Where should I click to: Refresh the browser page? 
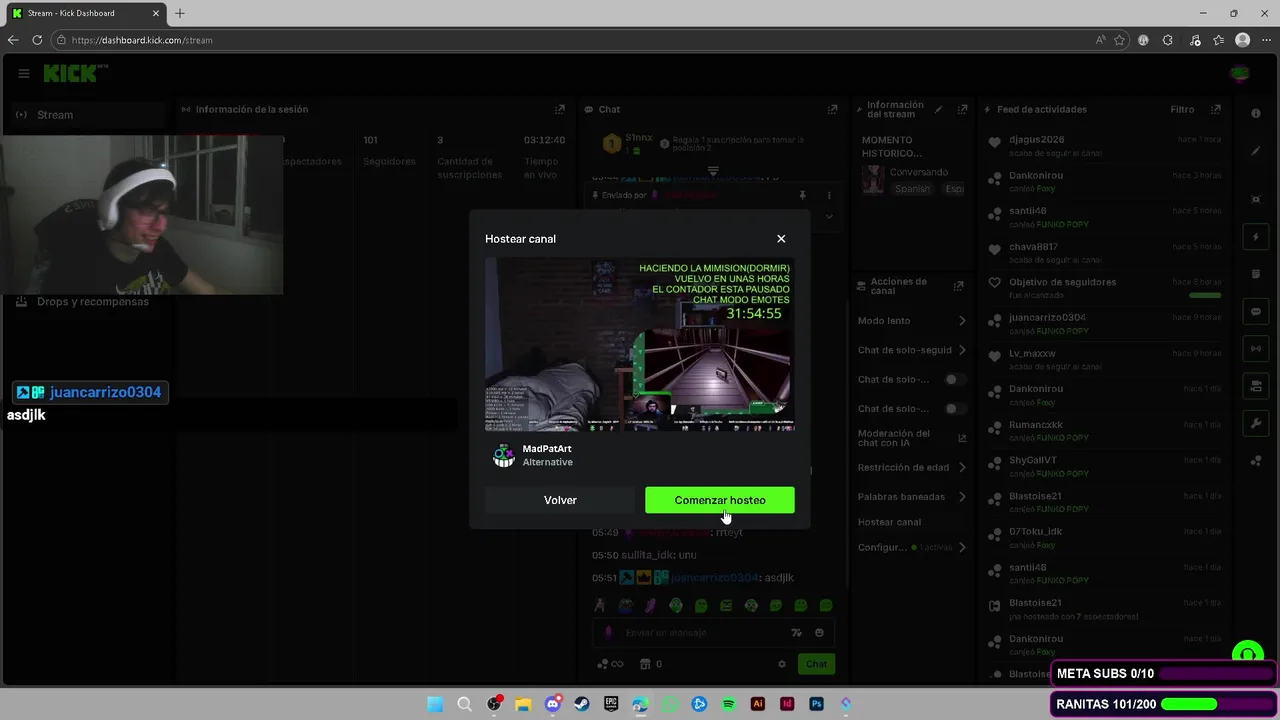tap(37, 40)
